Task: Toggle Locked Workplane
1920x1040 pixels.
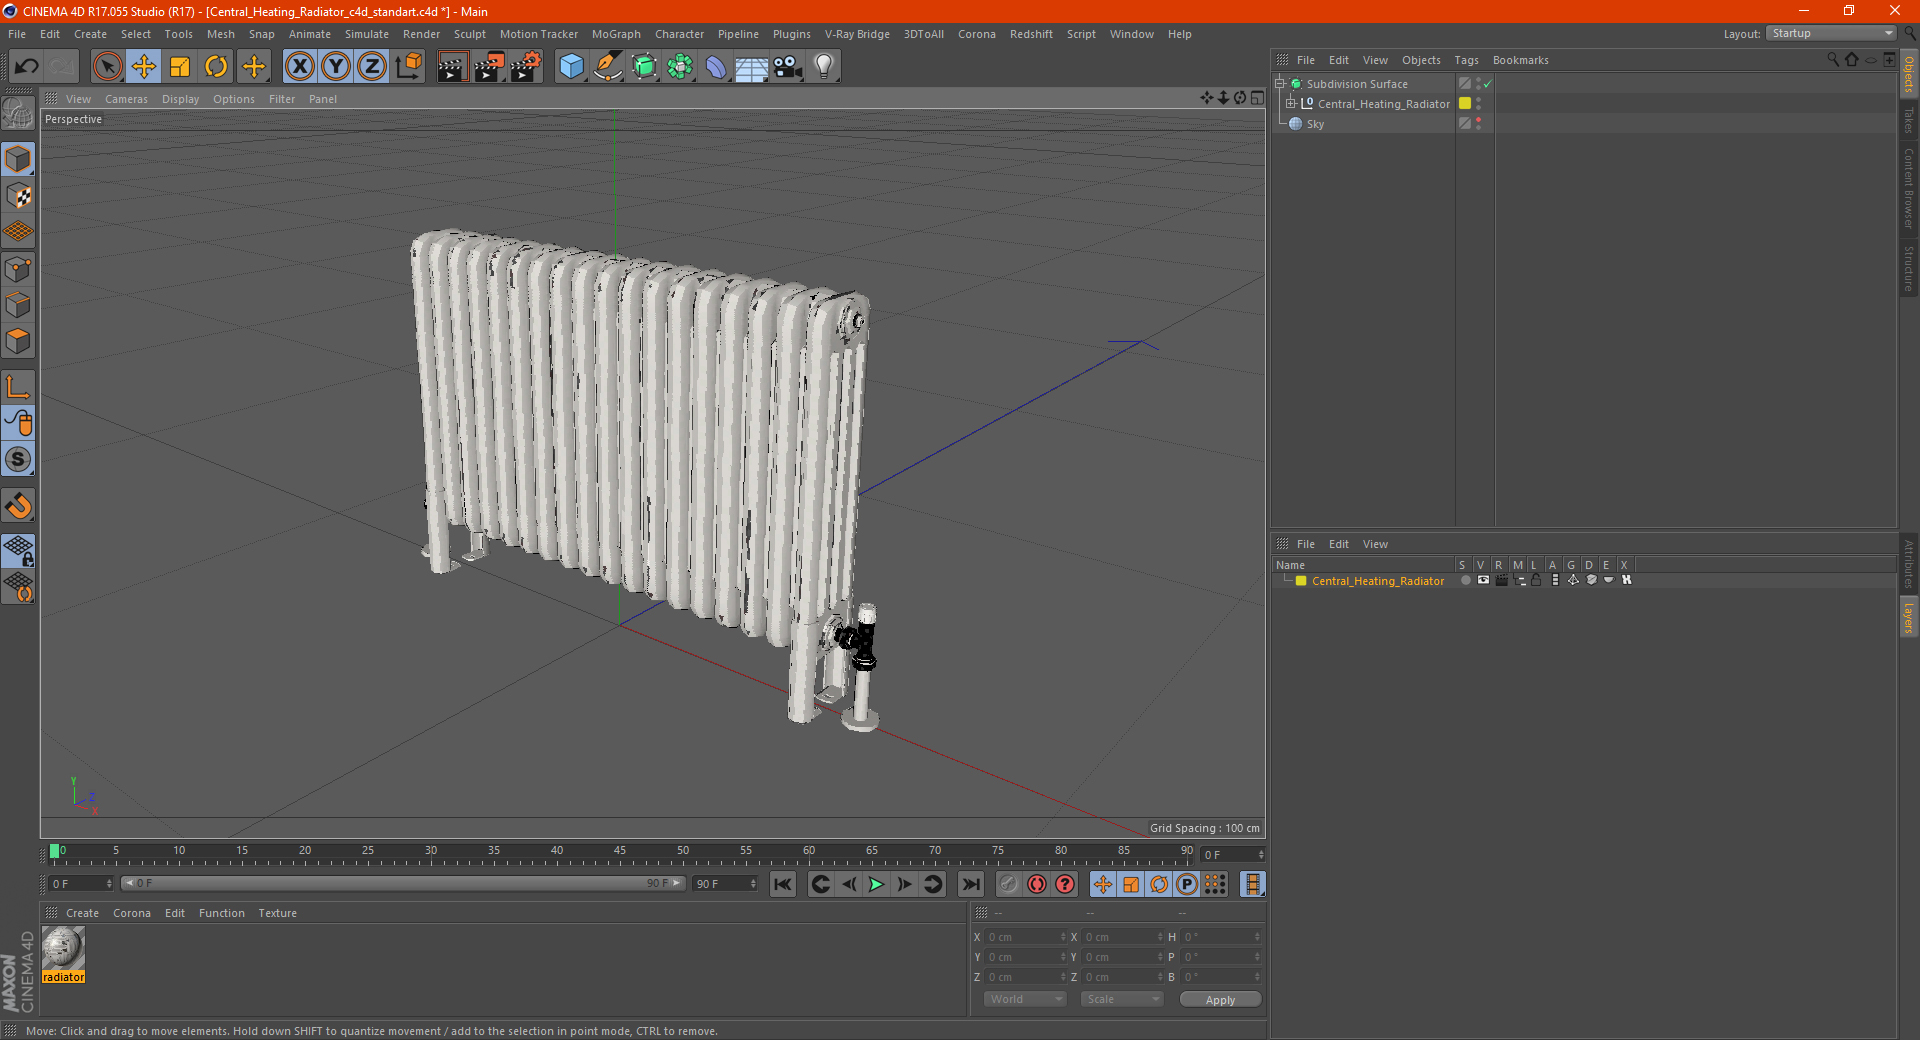Action: (18, 550)
